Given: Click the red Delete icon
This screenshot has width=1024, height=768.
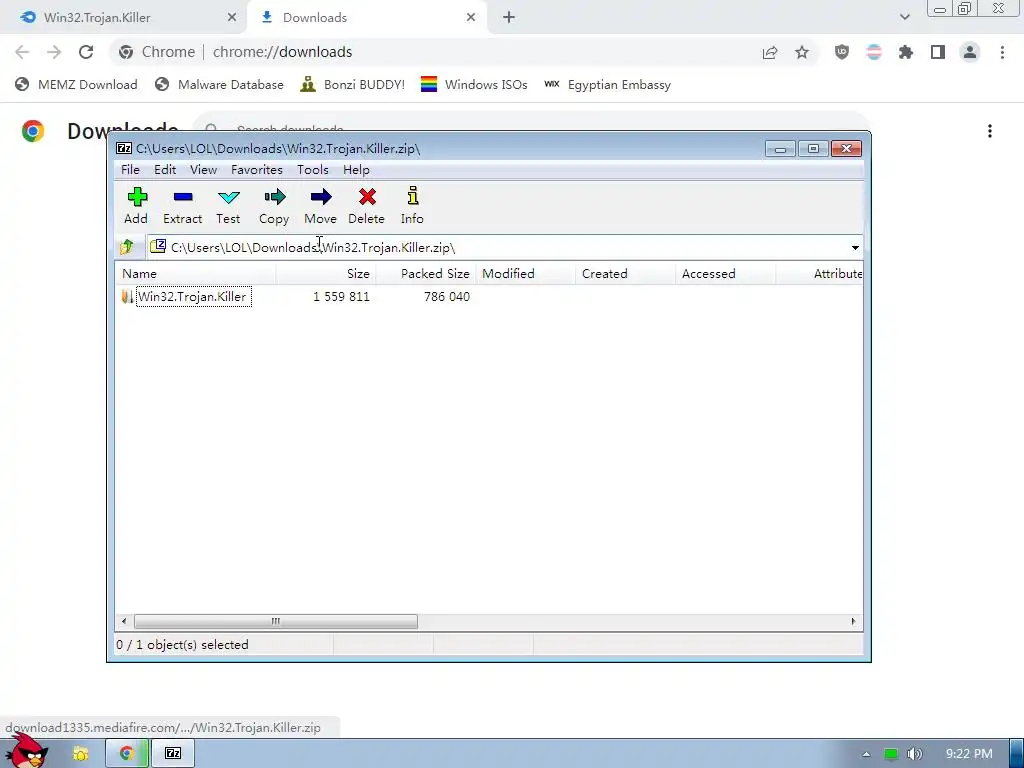Looking at the screenshot, I should point(366,205).
